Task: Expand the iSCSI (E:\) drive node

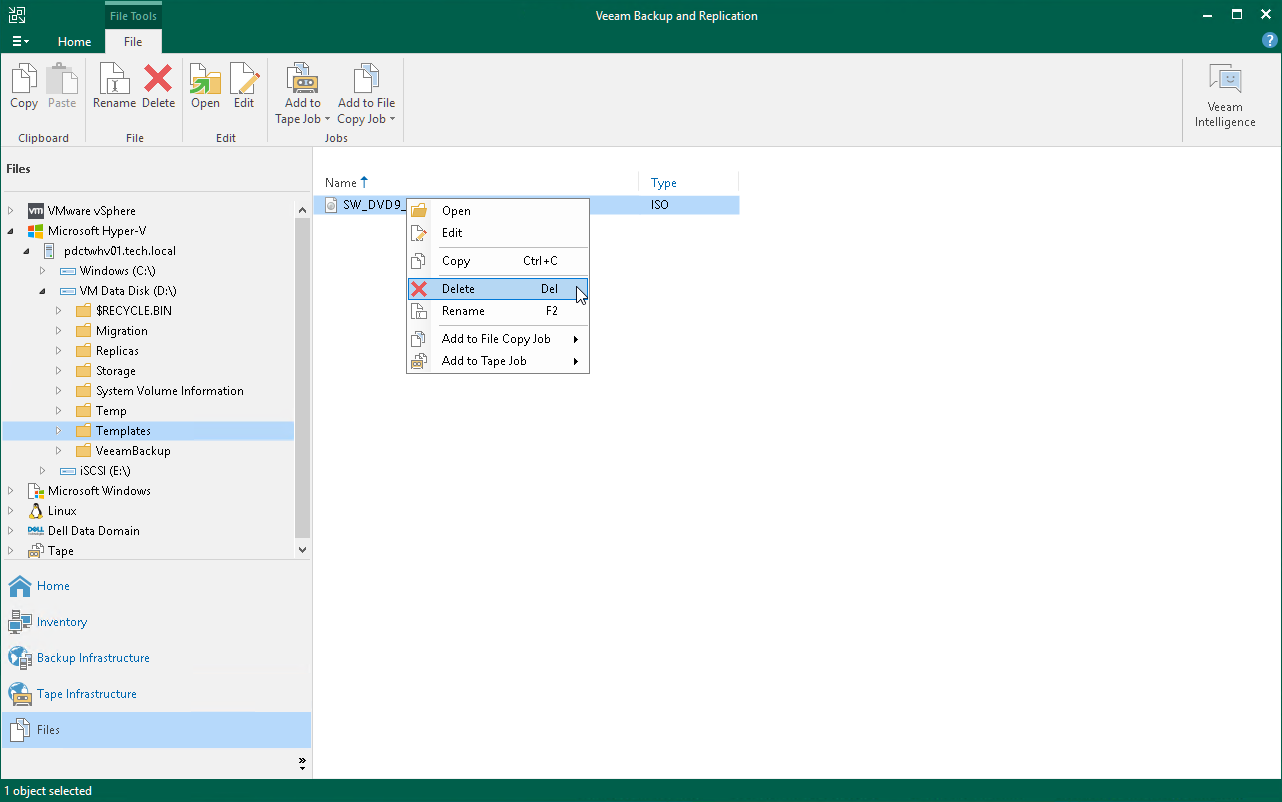Action: coord(43,471)
